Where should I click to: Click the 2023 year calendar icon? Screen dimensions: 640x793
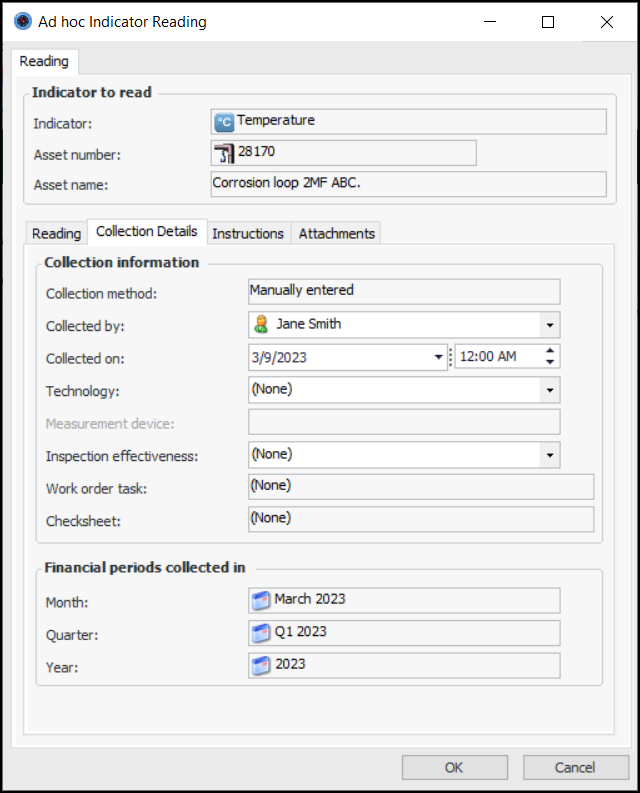coord(261,666)
